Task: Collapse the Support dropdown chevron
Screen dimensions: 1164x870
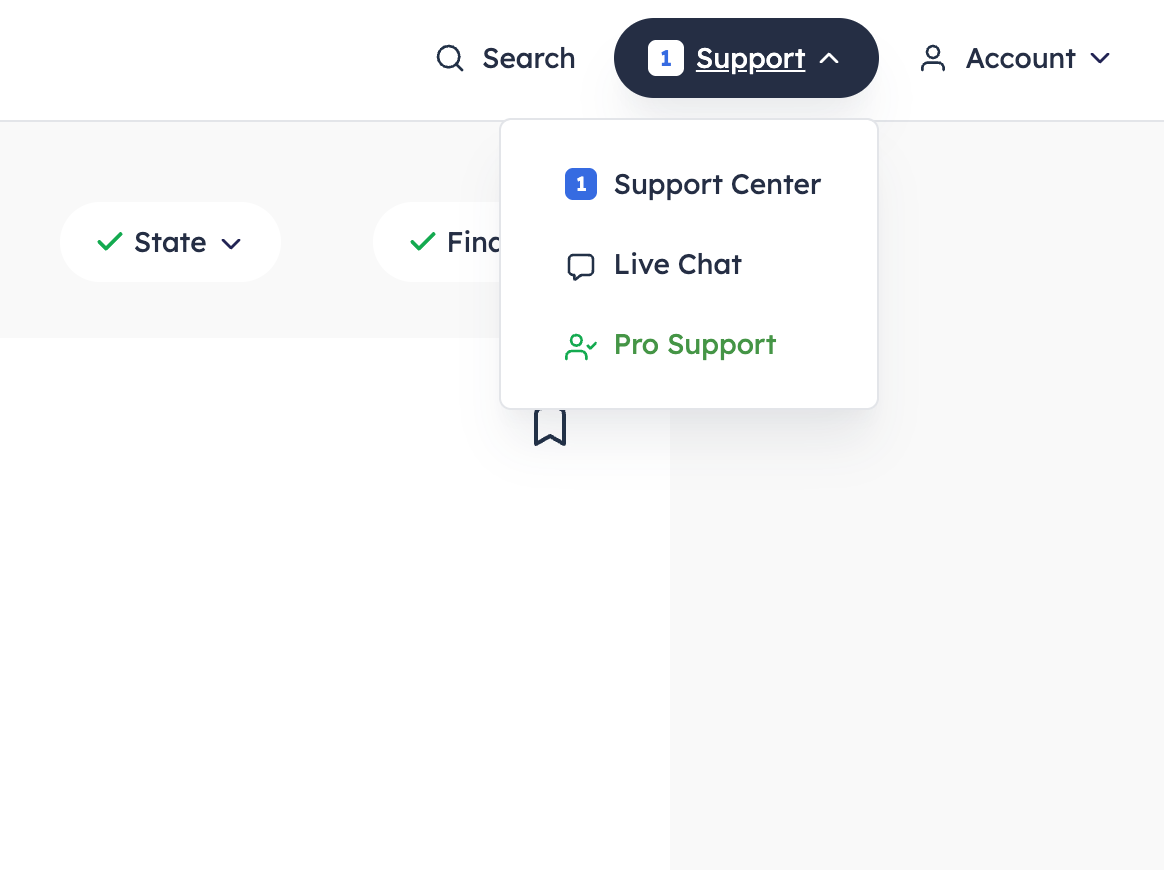Action: tap(829, 59)
